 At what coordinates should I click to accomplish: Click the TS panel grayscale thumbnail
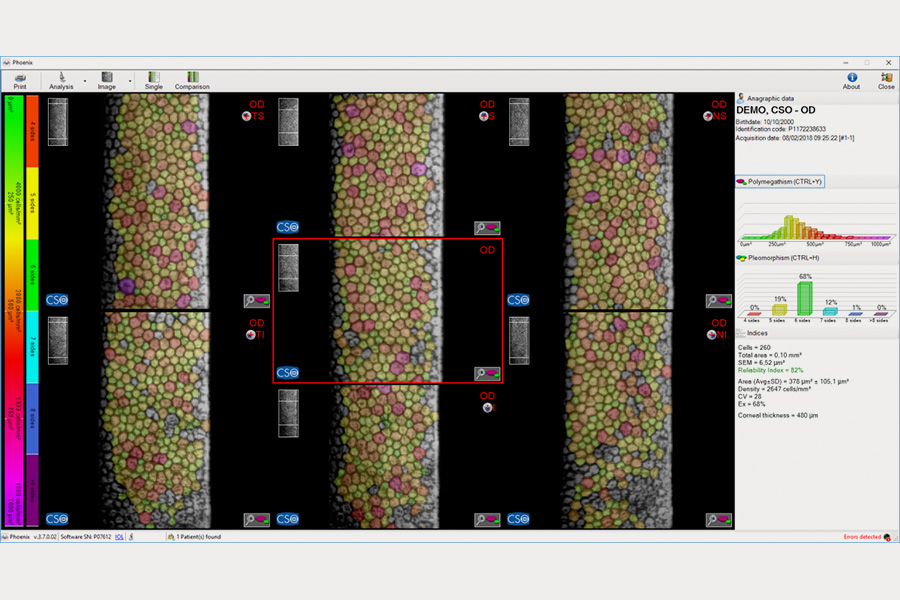tap(58, 122)
